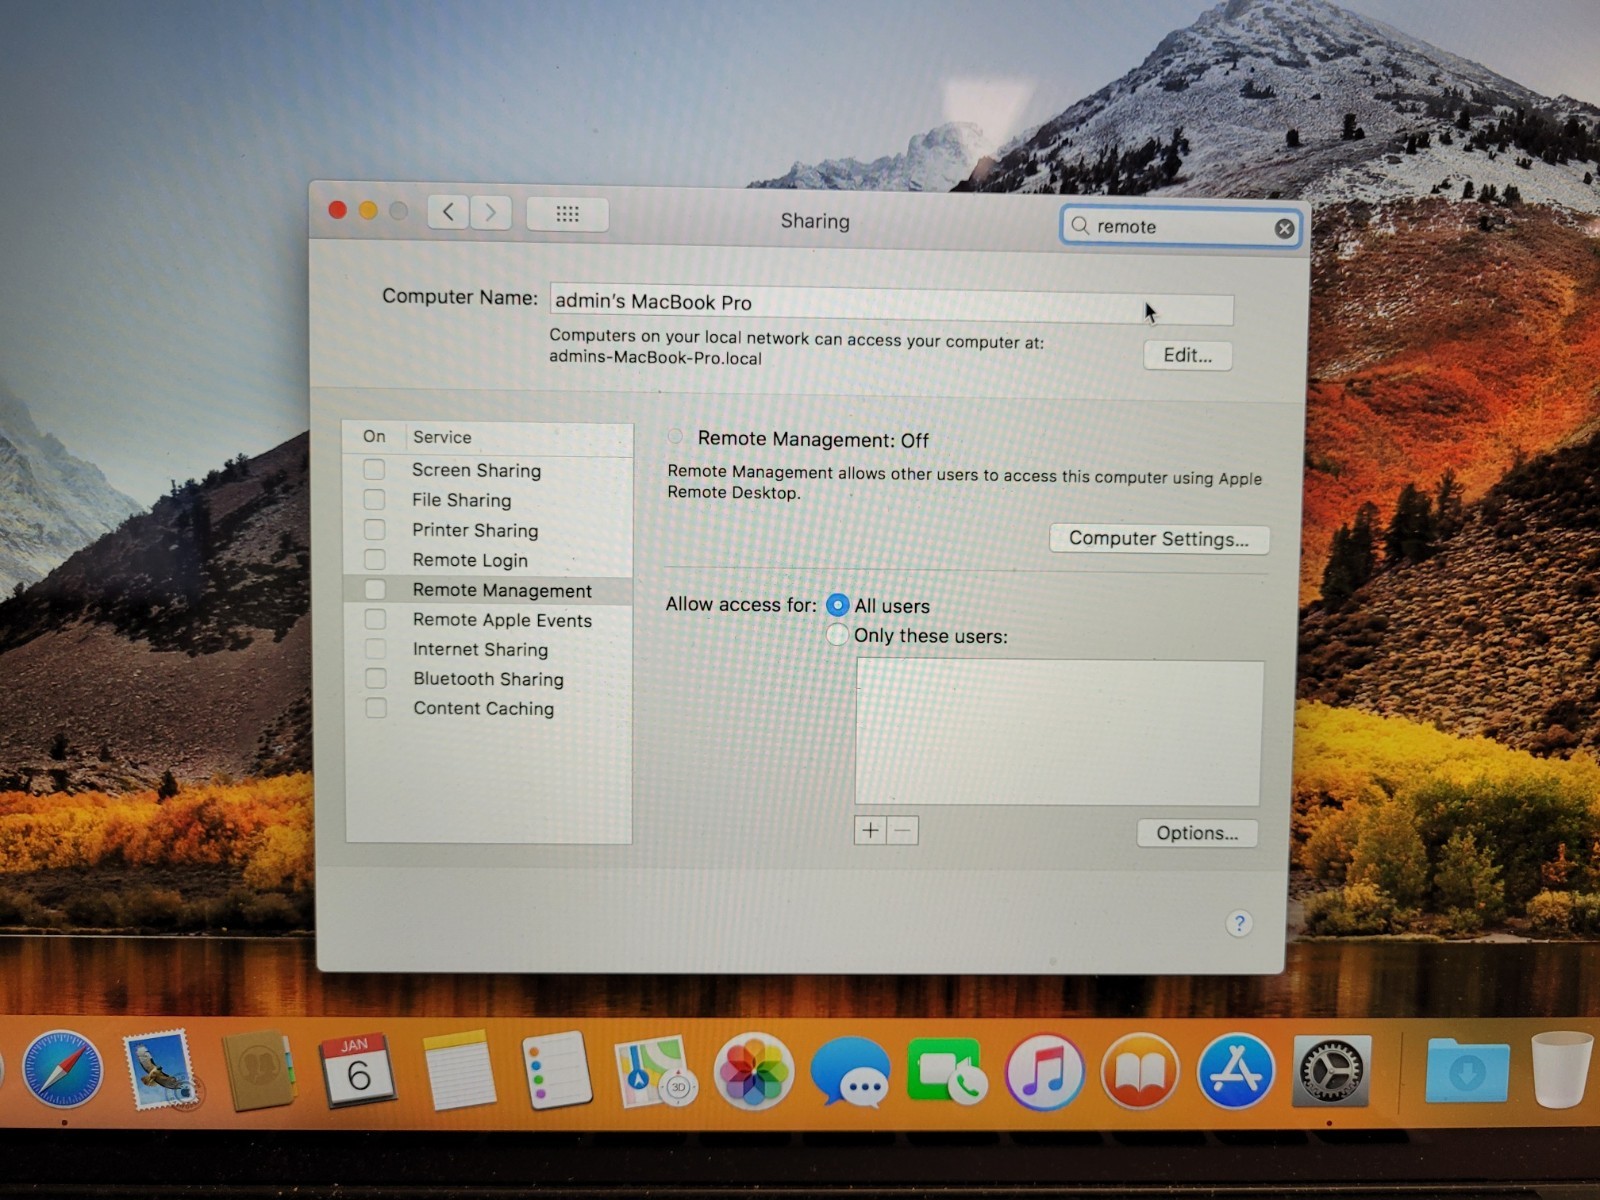Go back in System Preferences
This screenshot has width=1600, height=1200.
pos(448,212)
